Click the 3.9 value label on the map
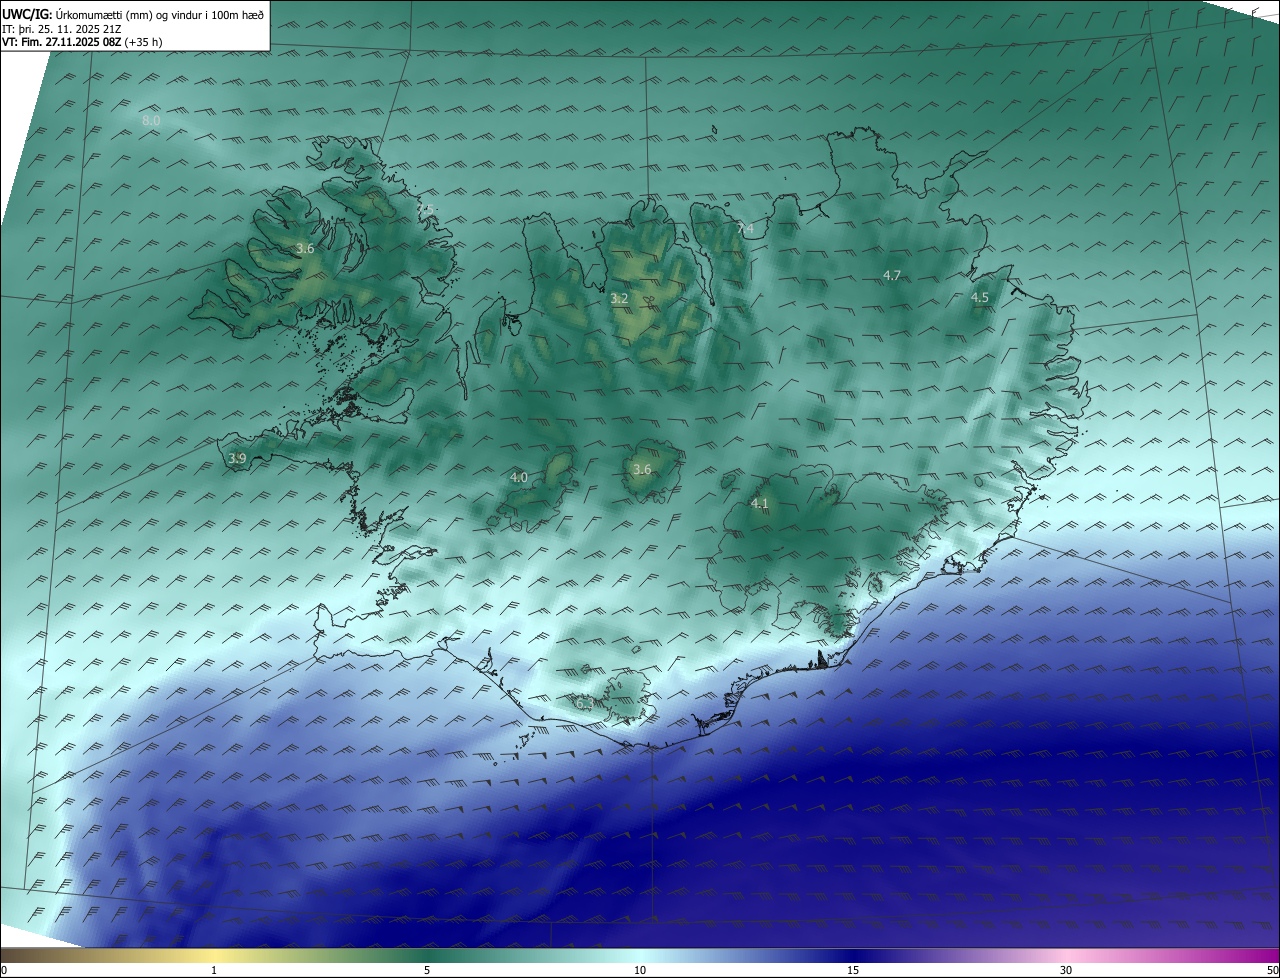Viewport: 1280px width, 978px height. pyautogui.click(x=237, y=458)
